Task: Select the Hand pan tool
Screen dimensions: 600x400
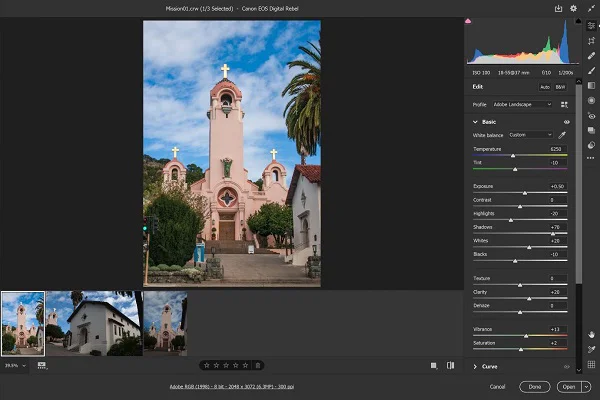Action: coord(592,334)
